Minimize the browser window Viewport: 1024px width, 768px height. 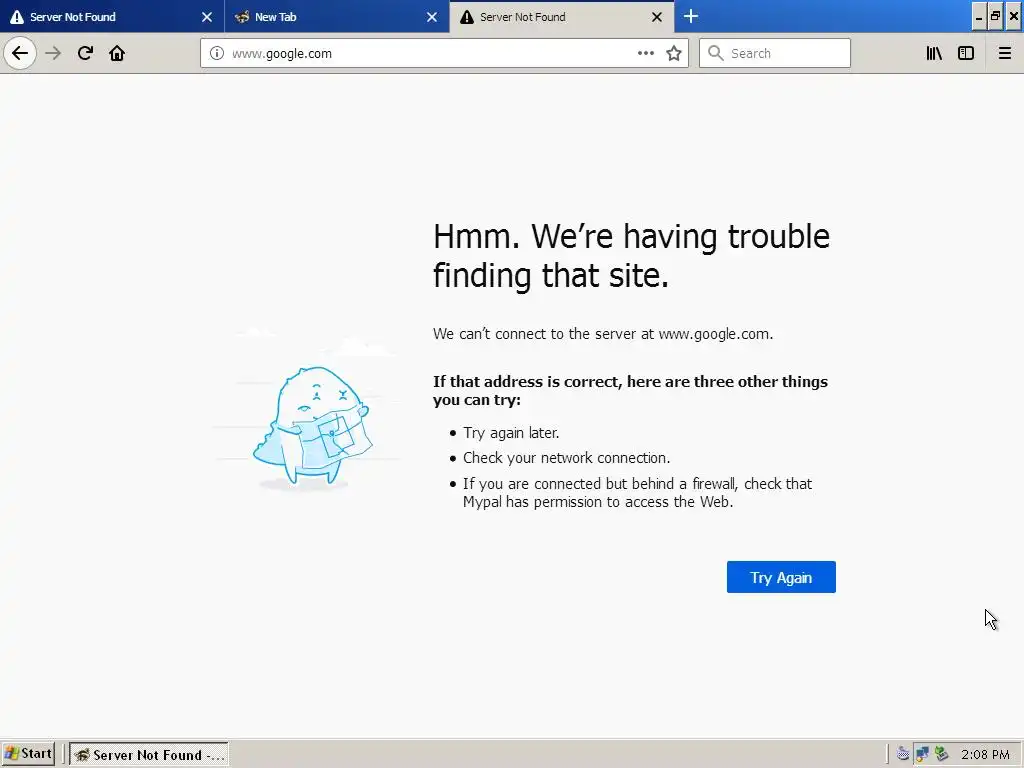click(x=978, y=17)
